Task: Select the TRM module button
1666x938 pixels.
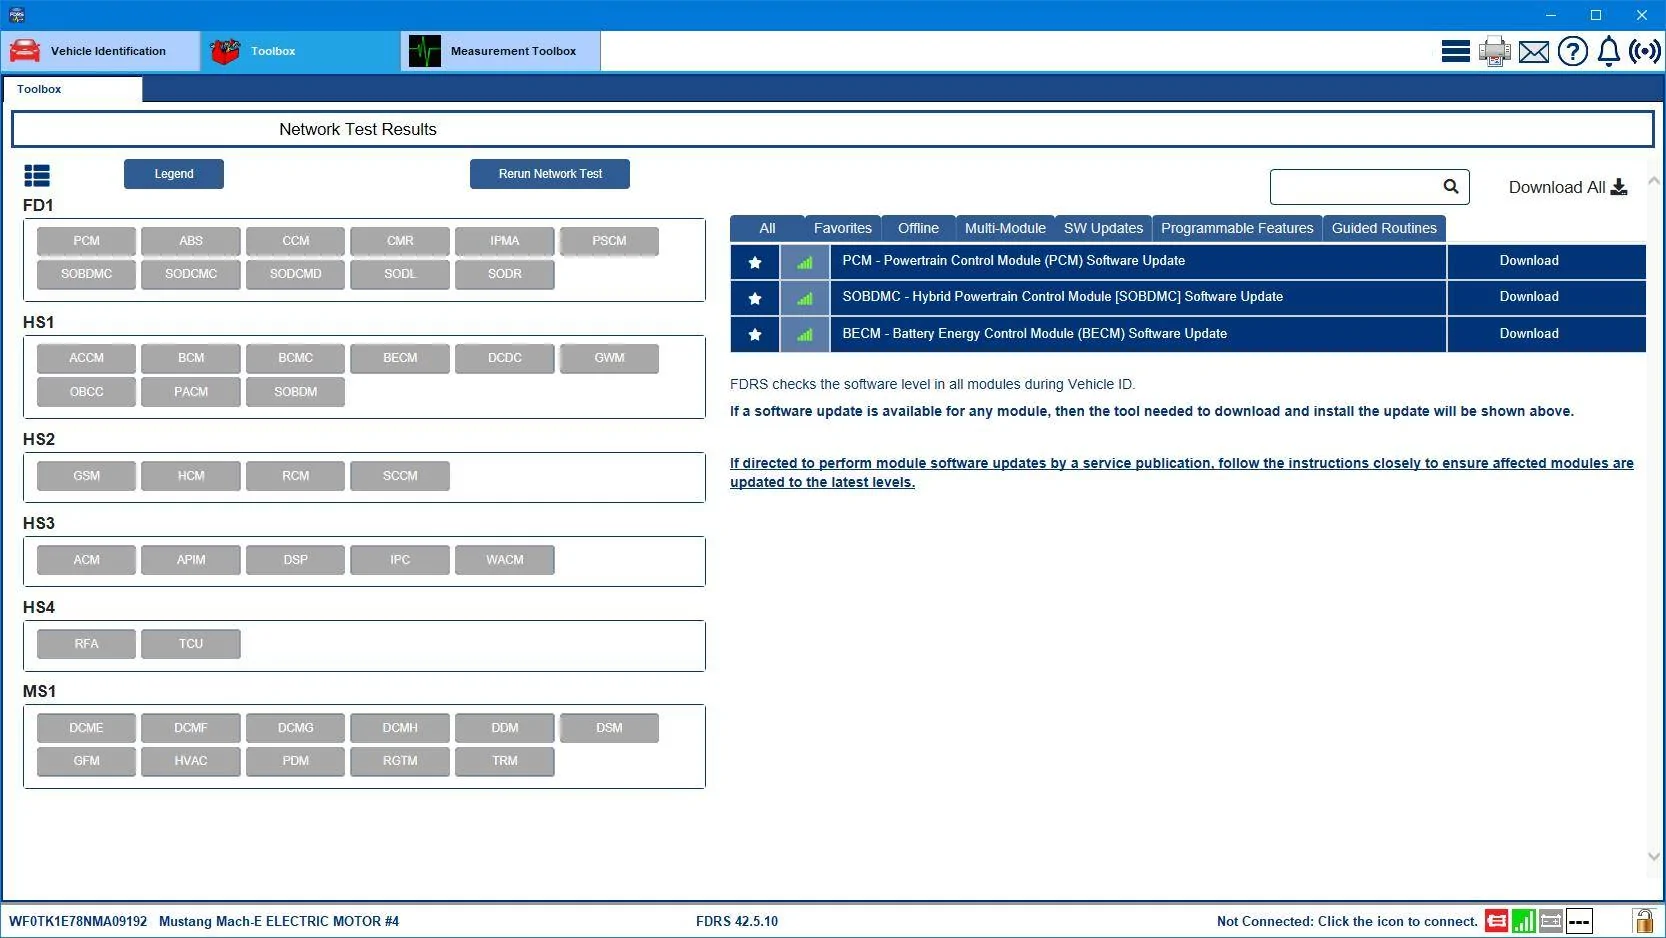Action: point(505,761)
